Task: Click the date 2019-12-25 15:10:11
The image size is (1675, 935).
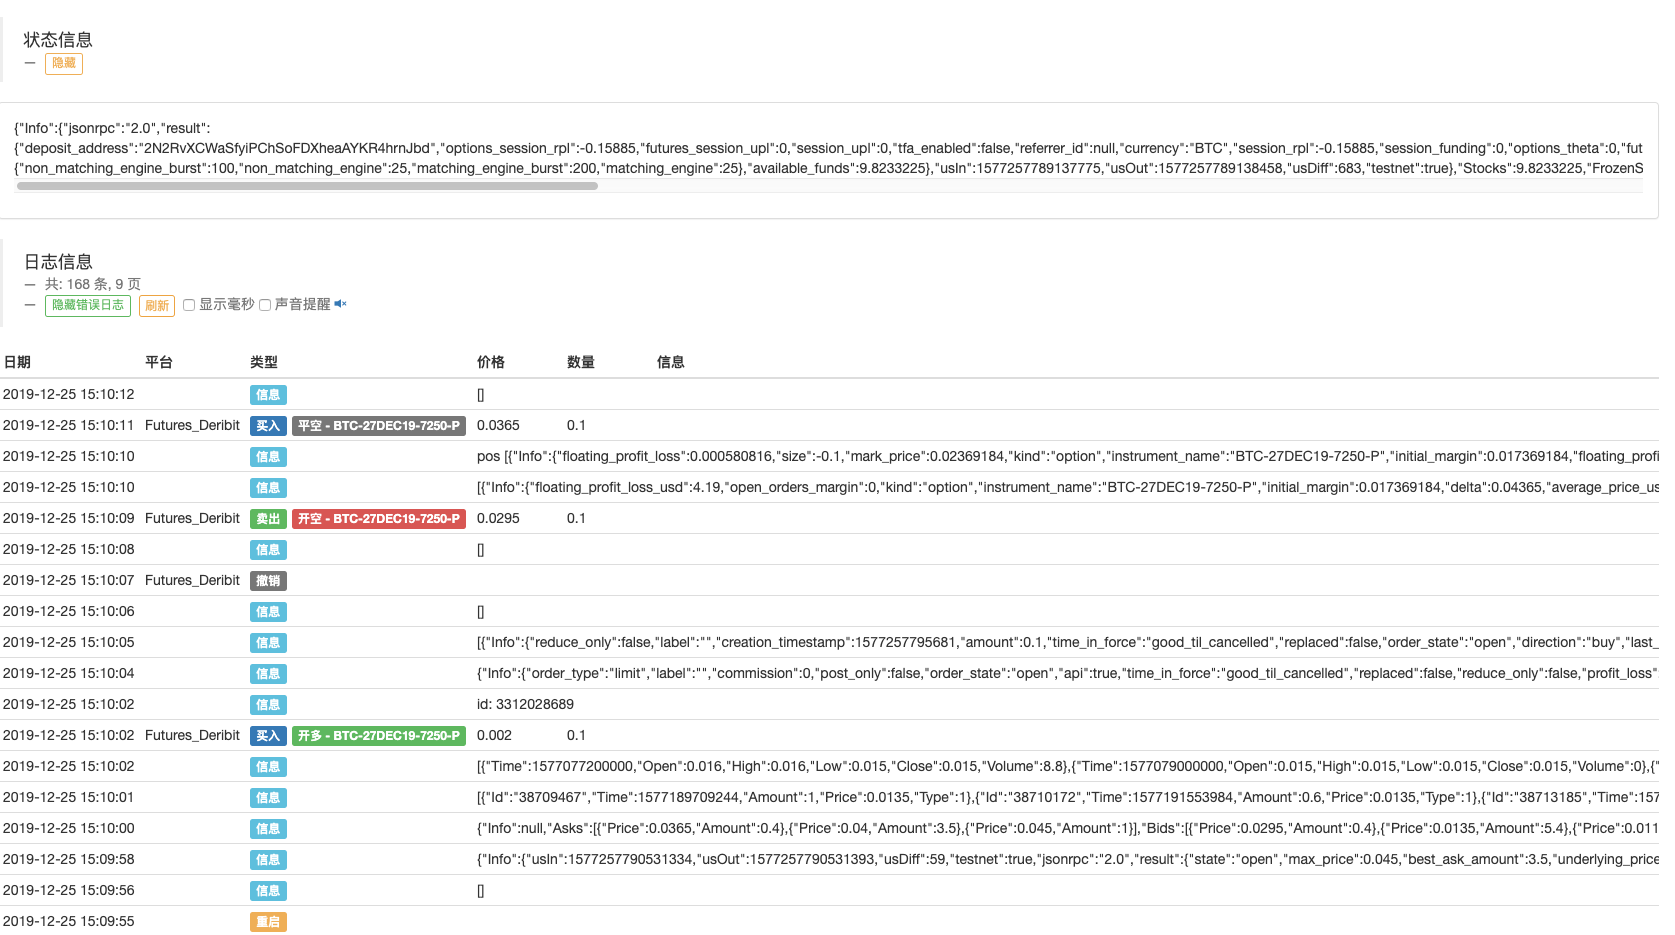Action: pos(68,425)
